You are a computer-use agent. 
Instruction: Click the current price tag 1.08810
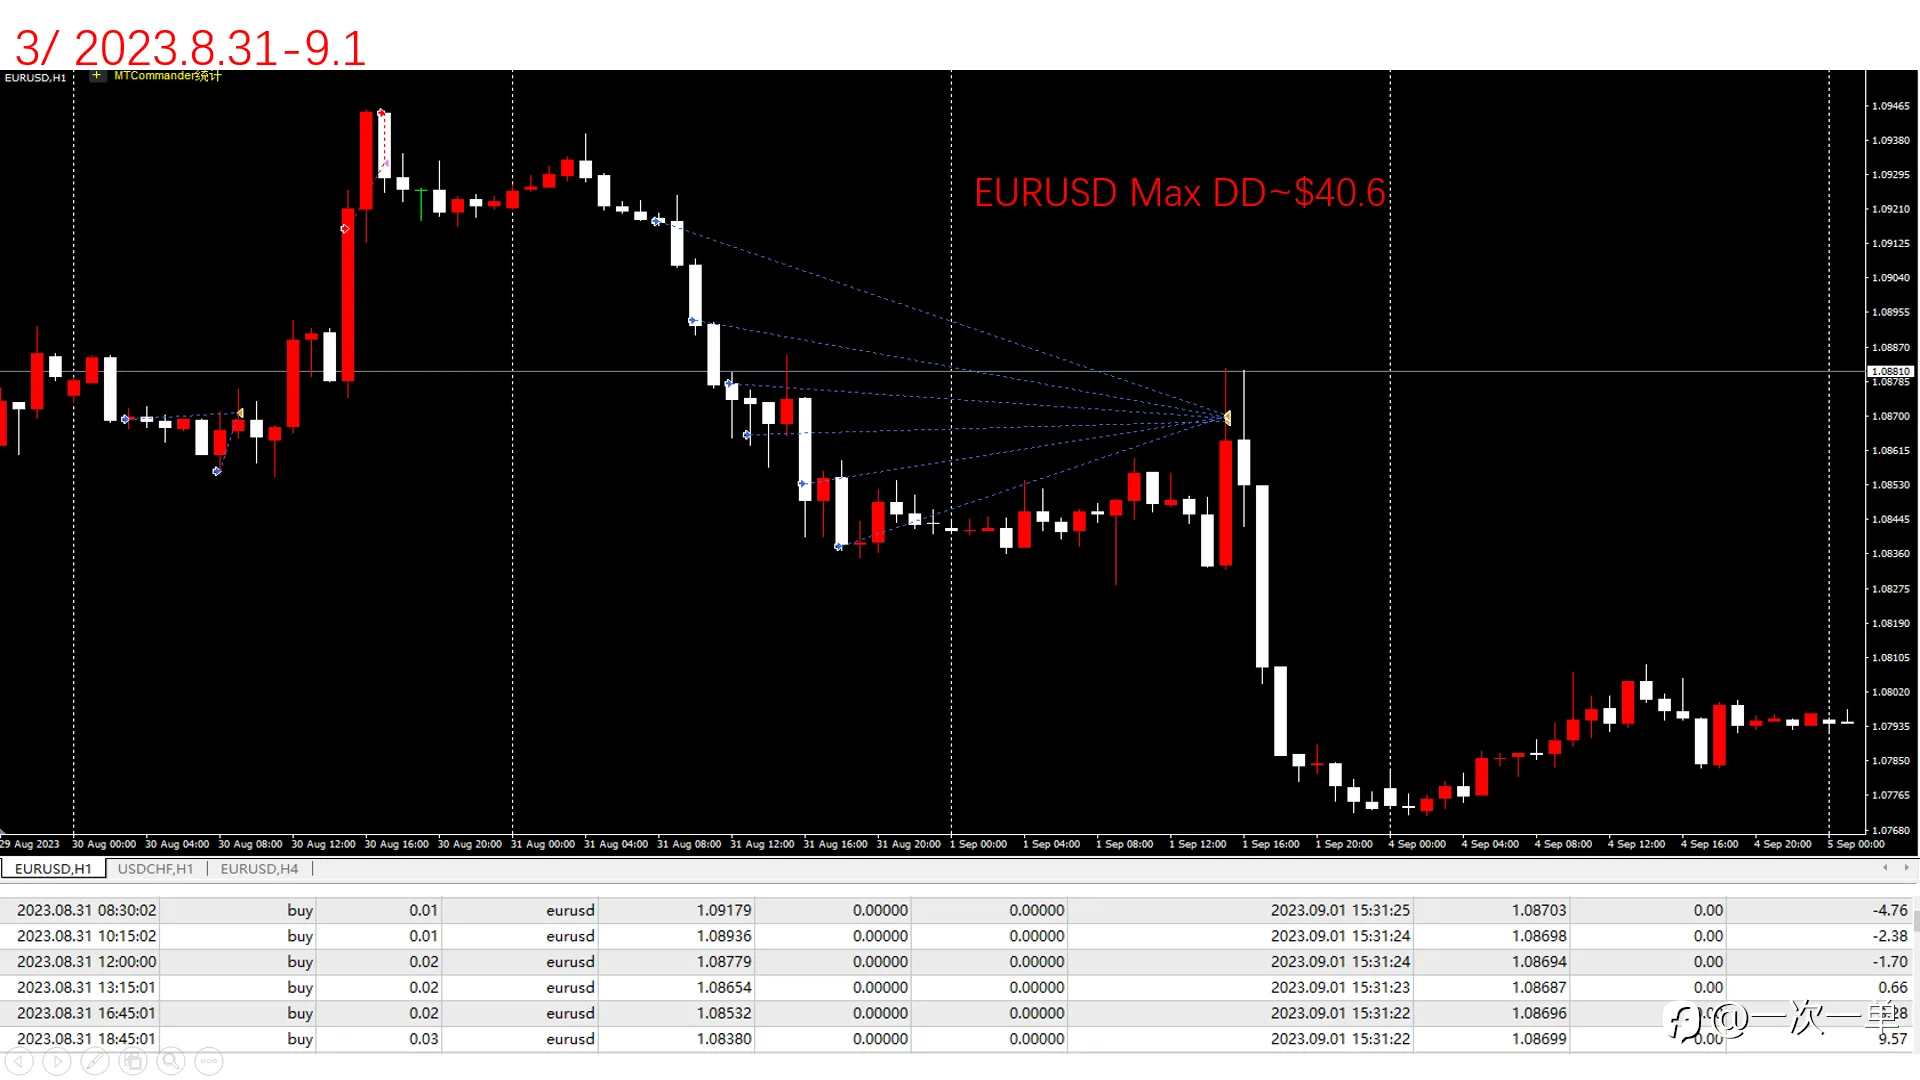1890,371
